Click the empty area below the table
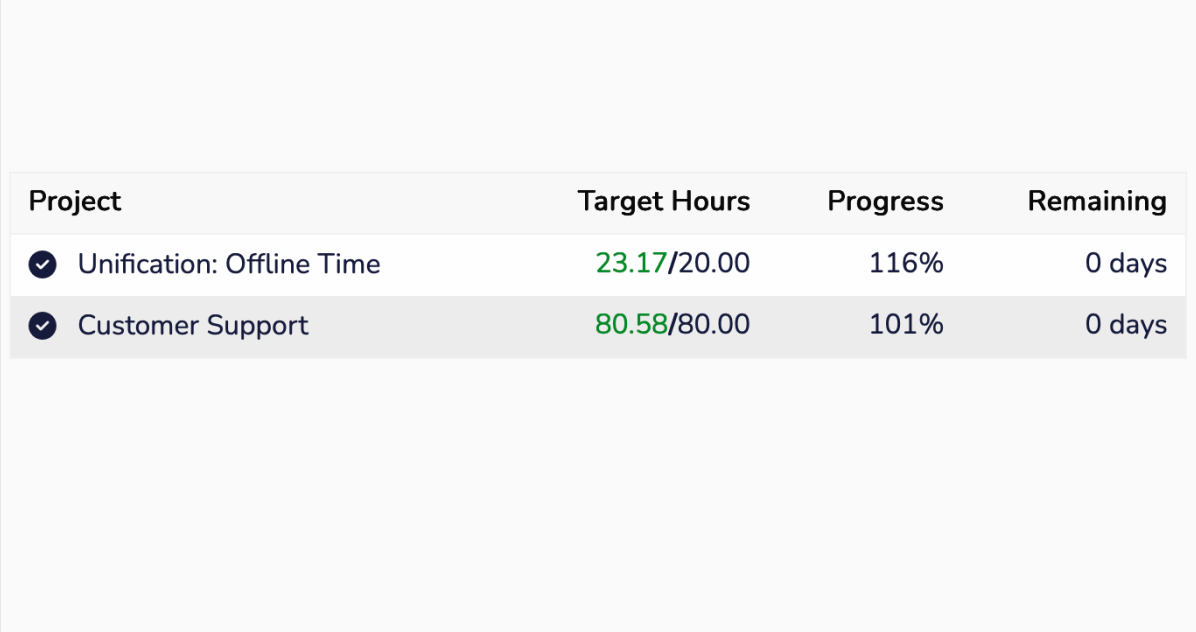This screenshot has width=1196, height=632. pos(598,490)
